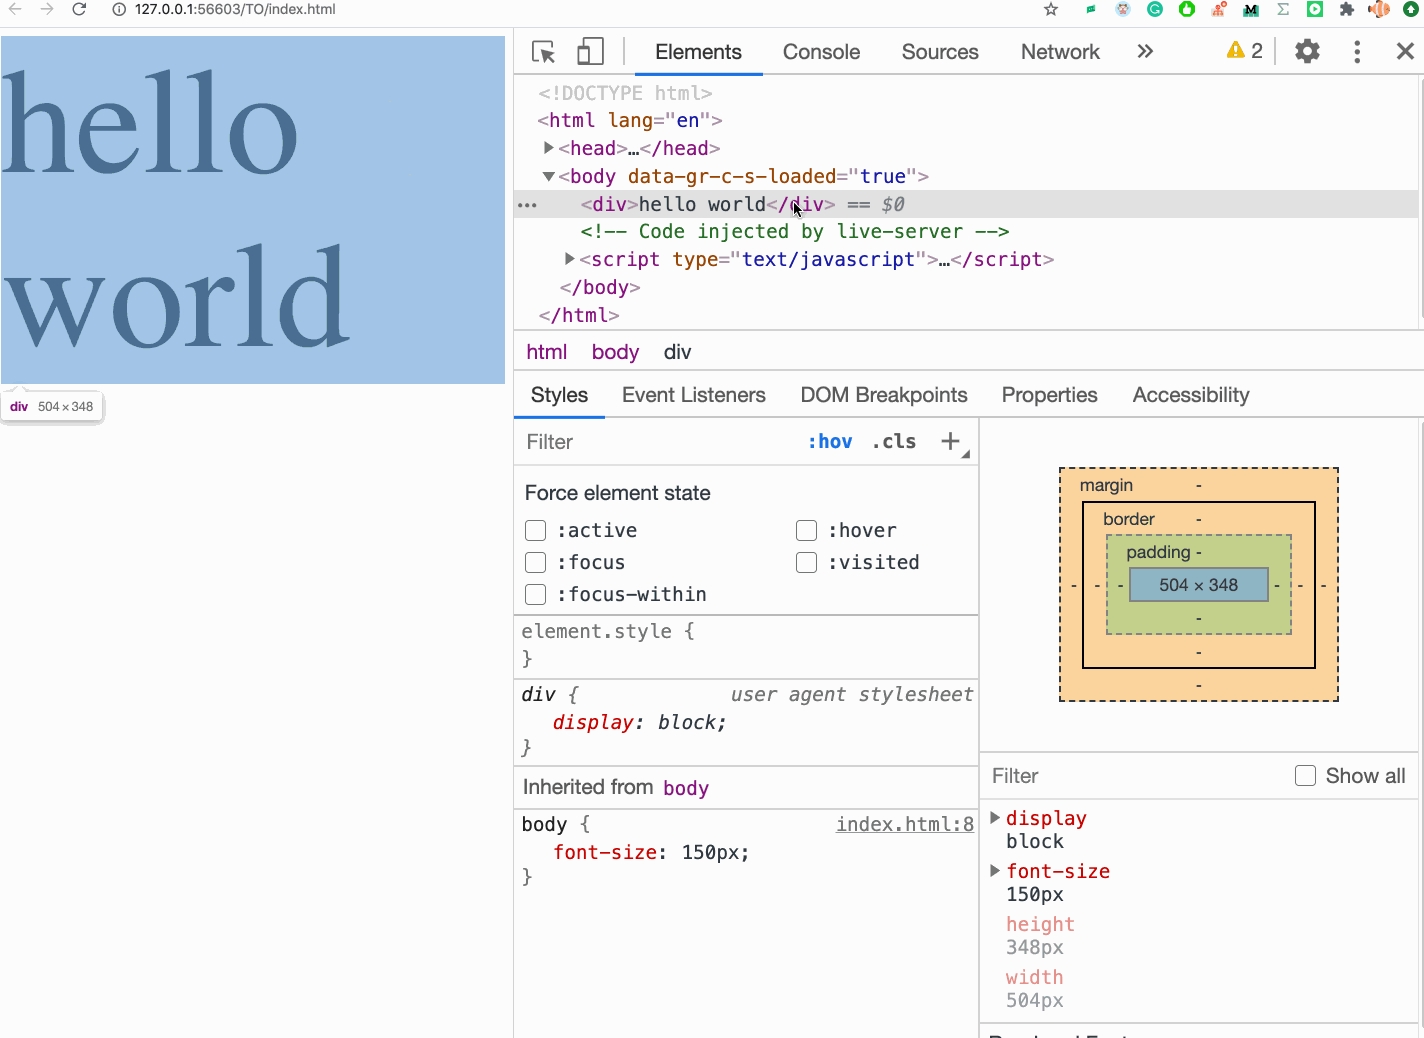1424x1038 pixels.
Task: Open the Event Listeners tab
Action: 693,395
